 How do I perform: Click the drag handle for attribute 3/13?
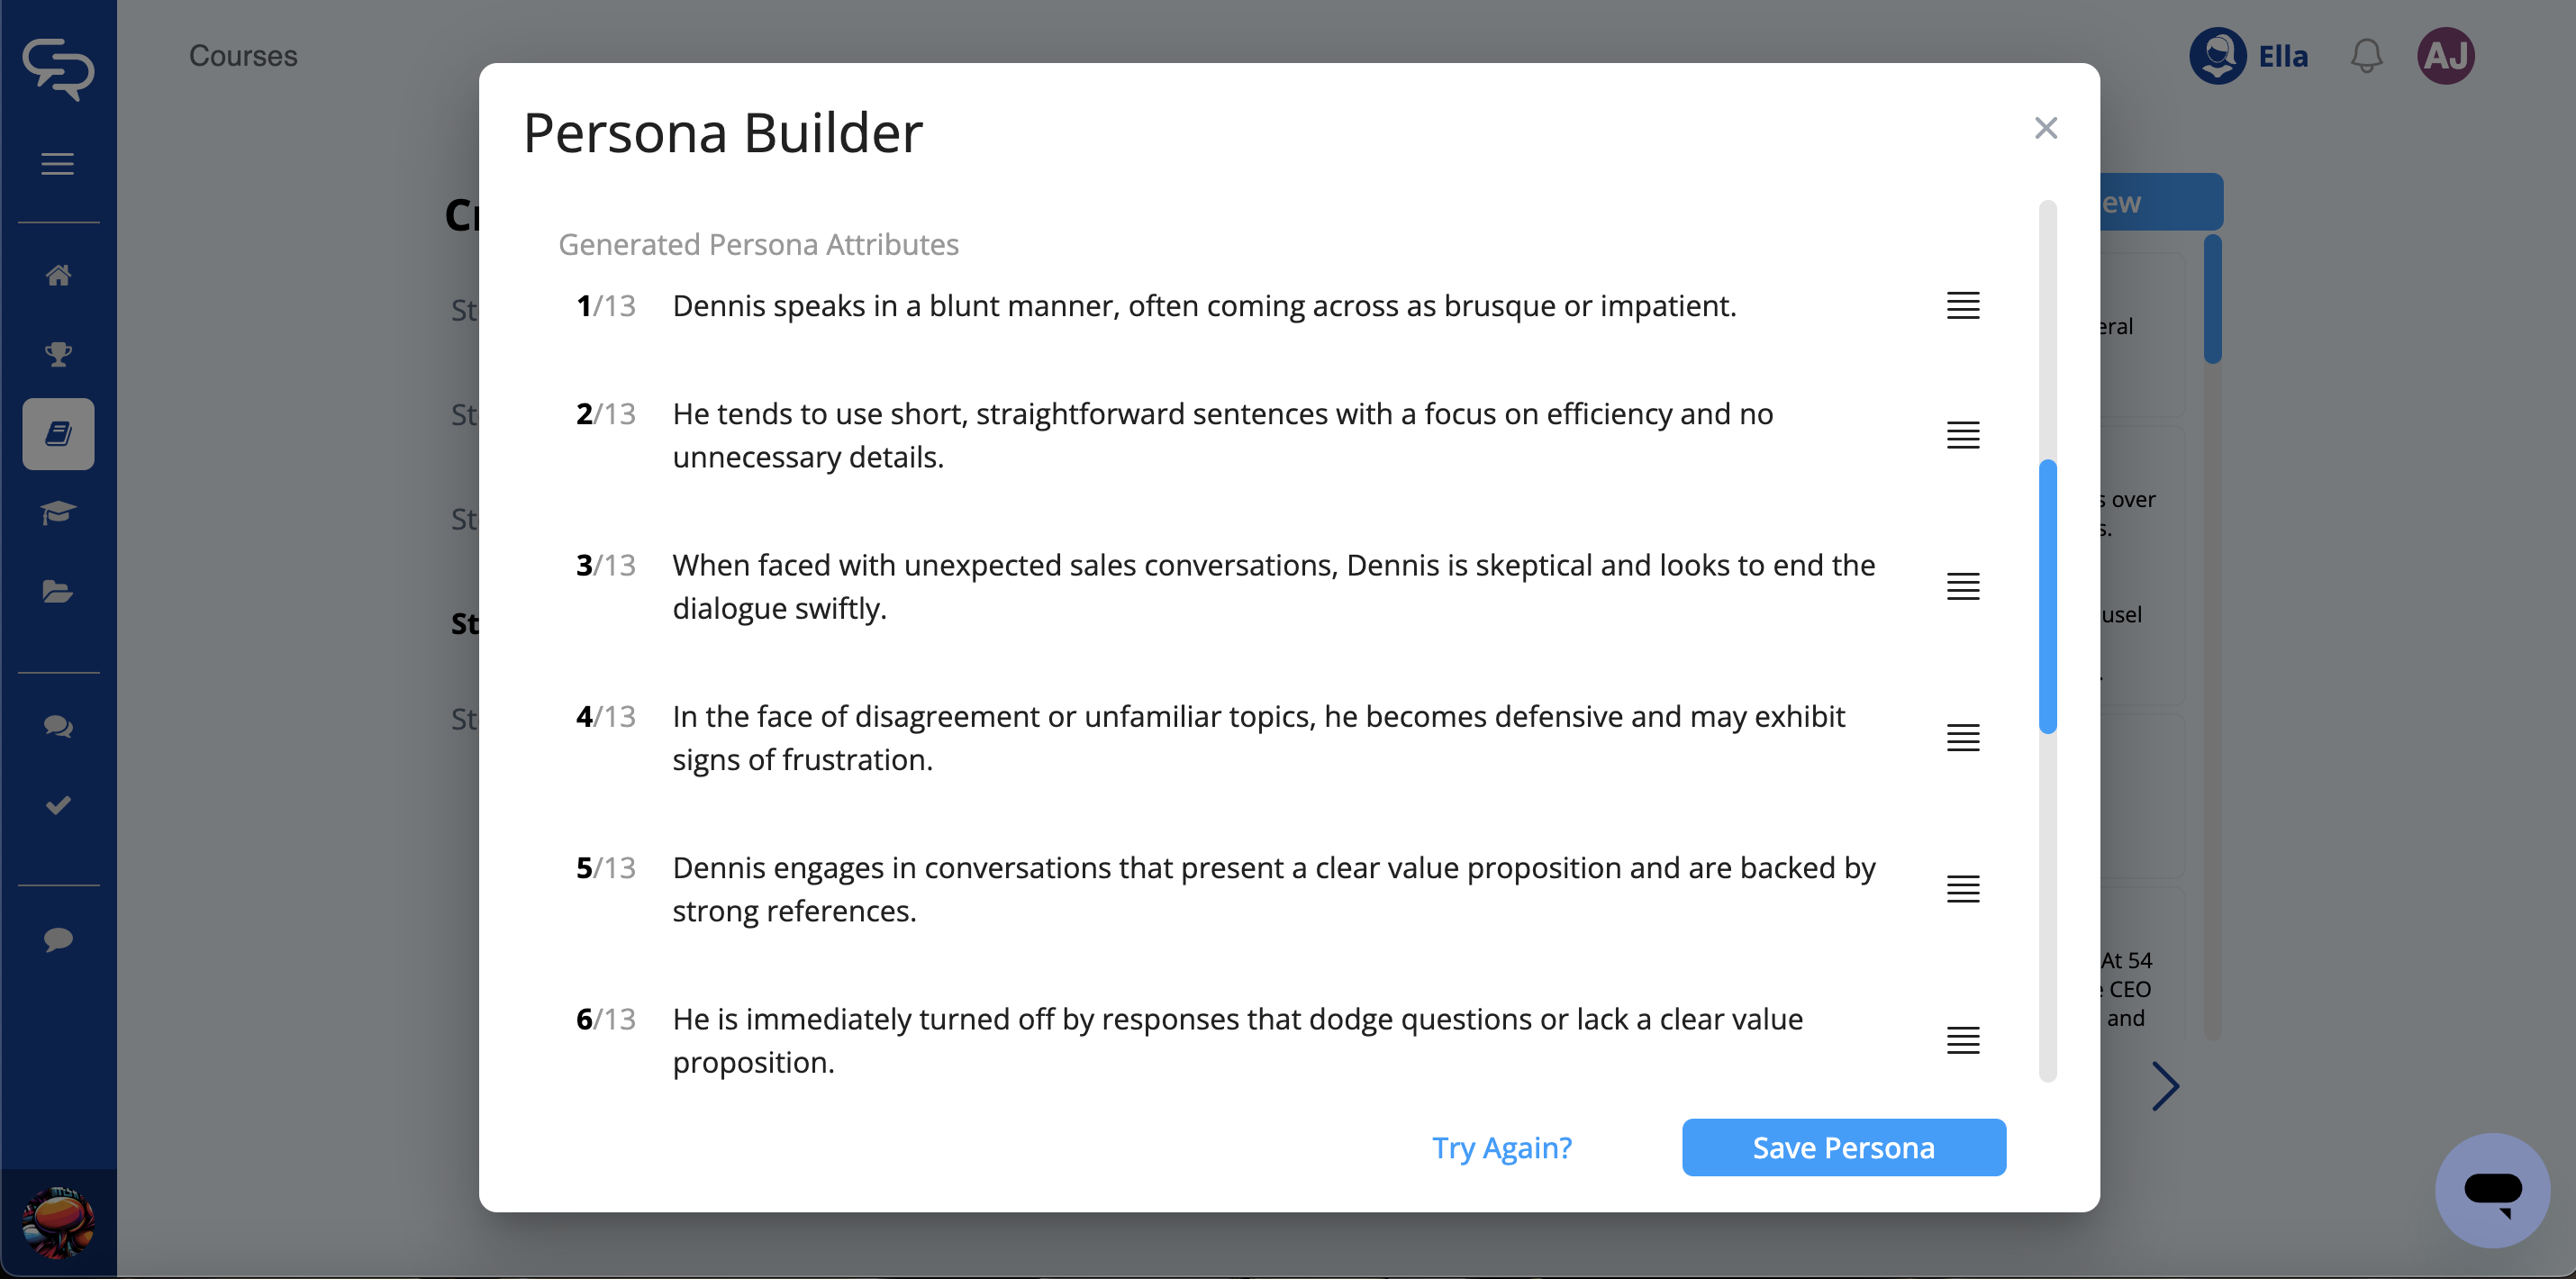[1962, 587]
